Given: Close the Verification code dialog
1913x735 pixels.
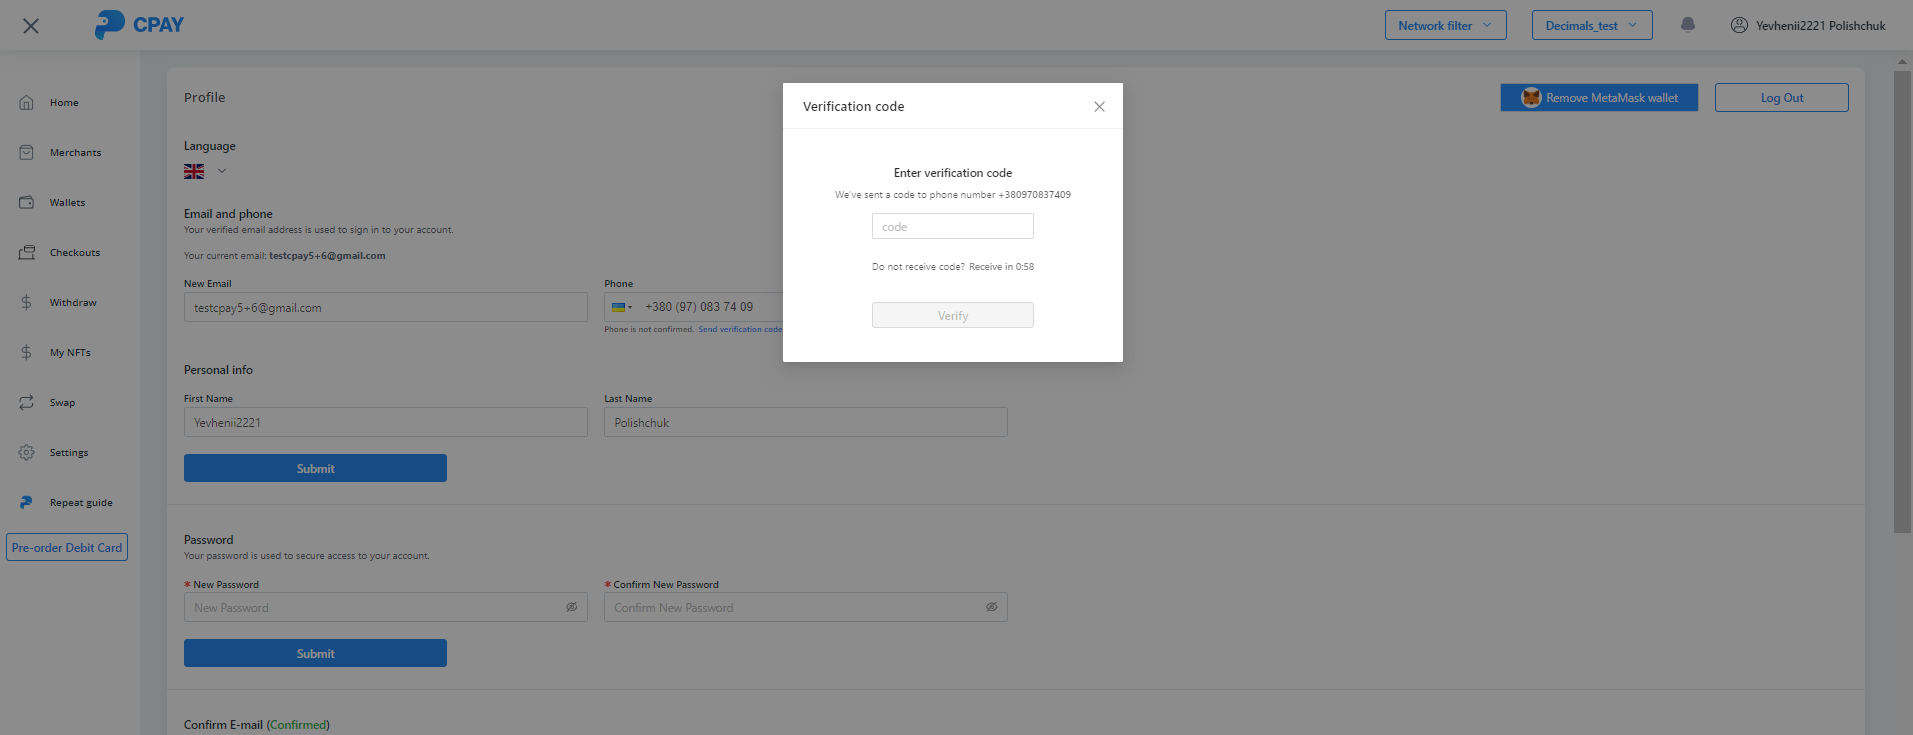Looking at the screenshot, I should (1099, 106).
